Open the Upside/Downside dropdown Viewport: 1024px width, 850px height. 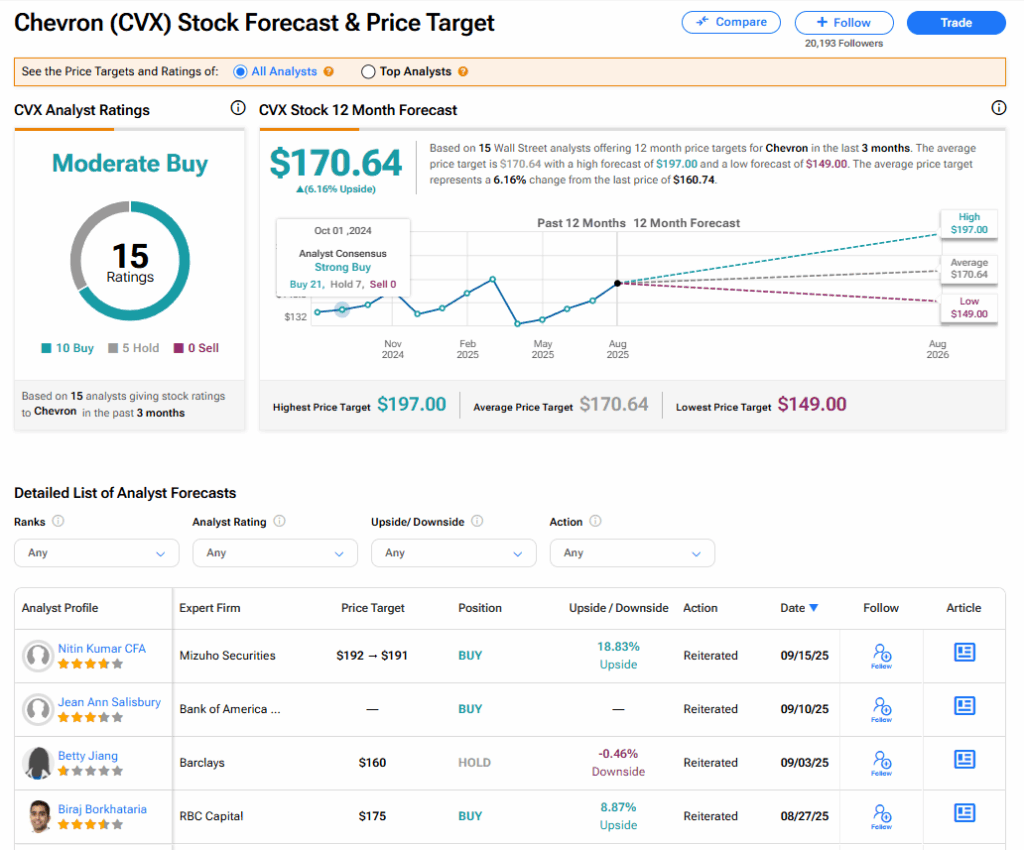[454, 553]
